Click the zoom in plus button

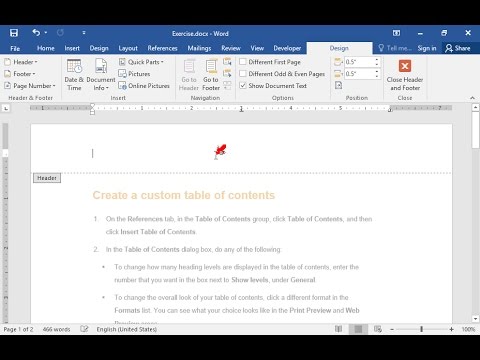click(451, 329)
